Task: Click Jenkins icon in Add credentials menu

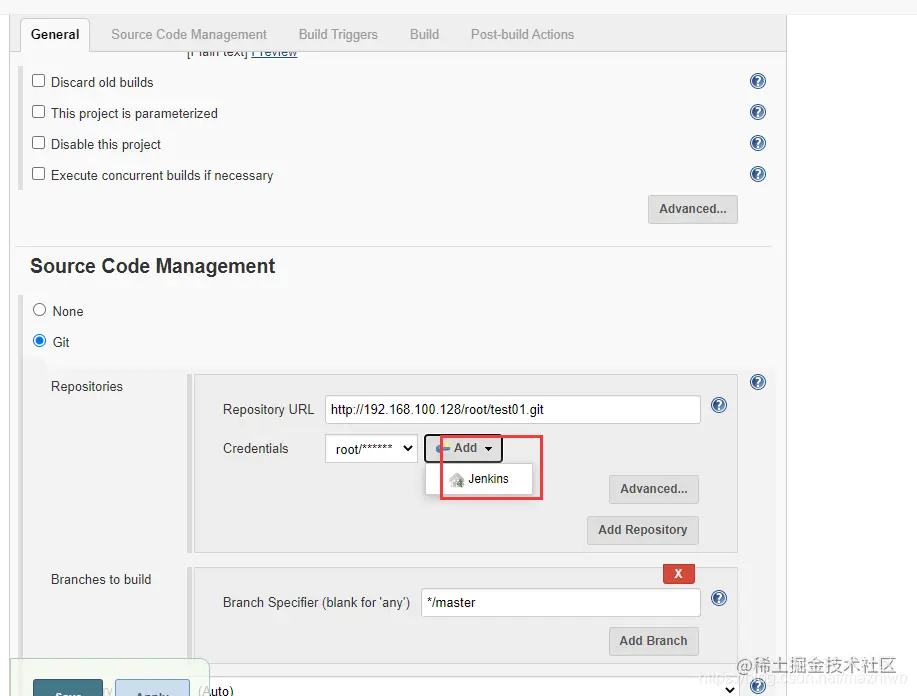Action: tap(457, 480)
